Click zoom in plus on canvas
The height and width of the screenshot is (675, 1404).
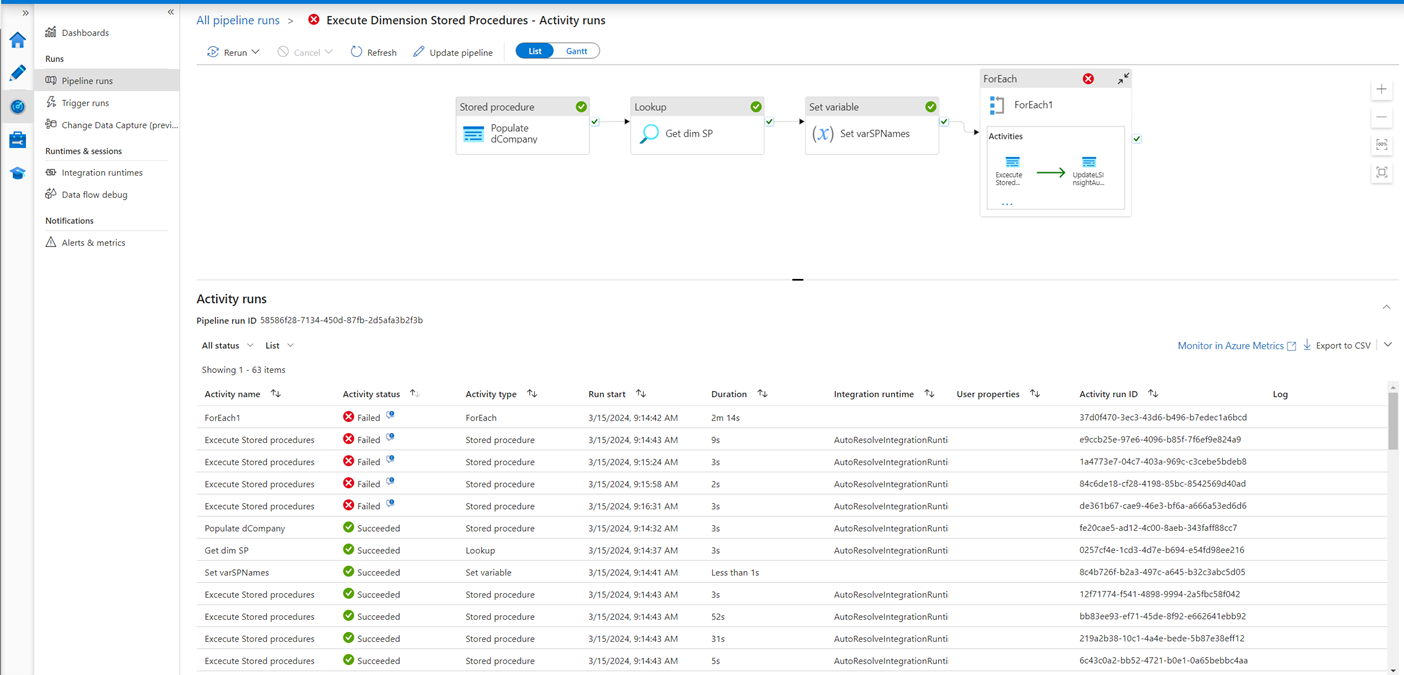1381,90
